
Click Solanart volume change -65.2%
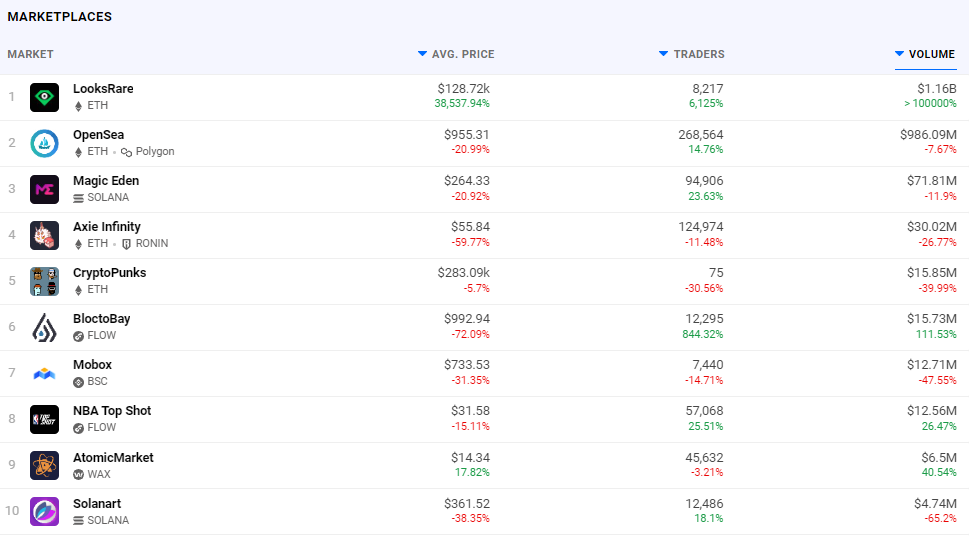[940, 519]
